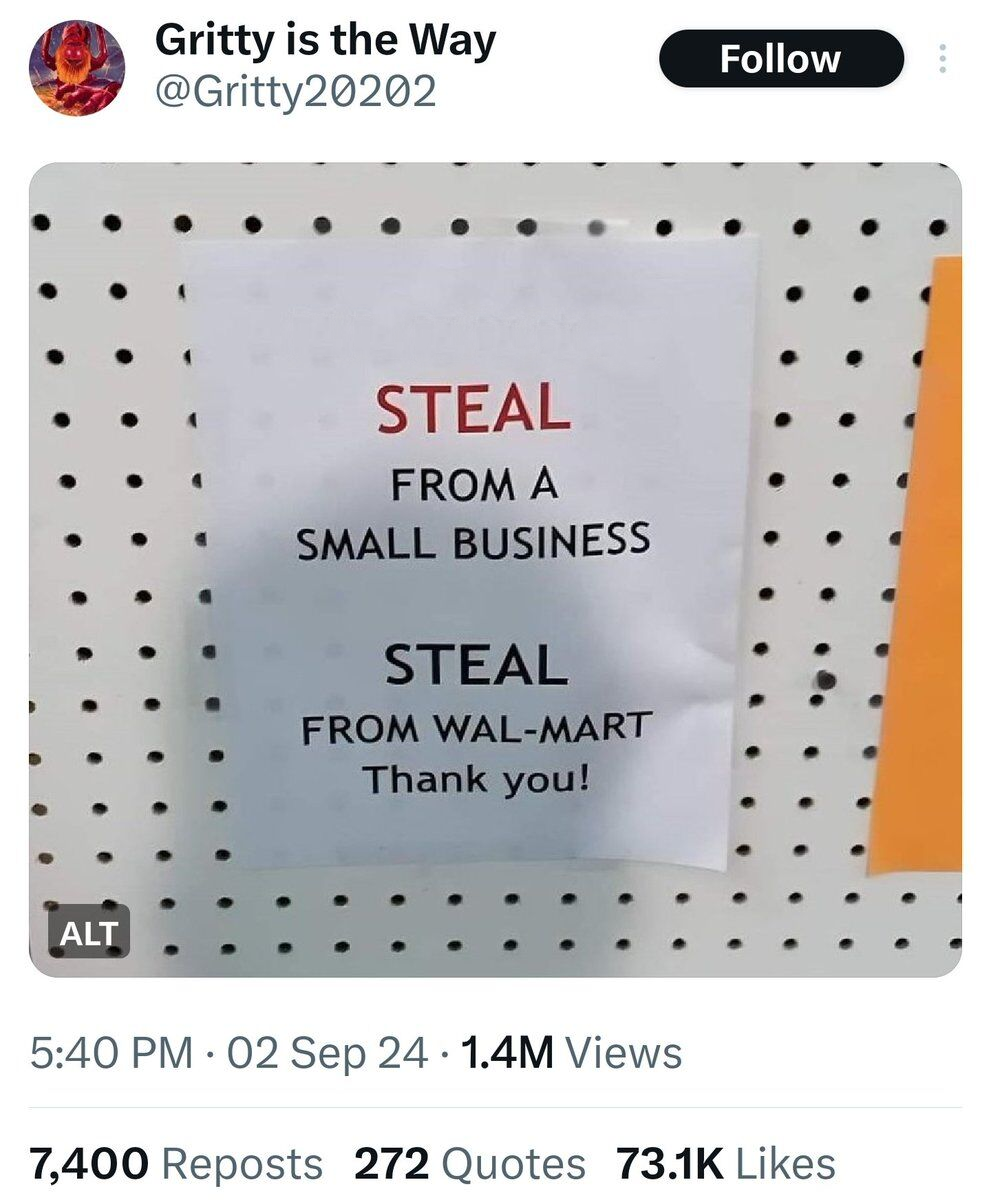The width and height of the screenshot is (991, 1200).
Task: Follow the Gritty is the Way account
Action: point(781,59)
